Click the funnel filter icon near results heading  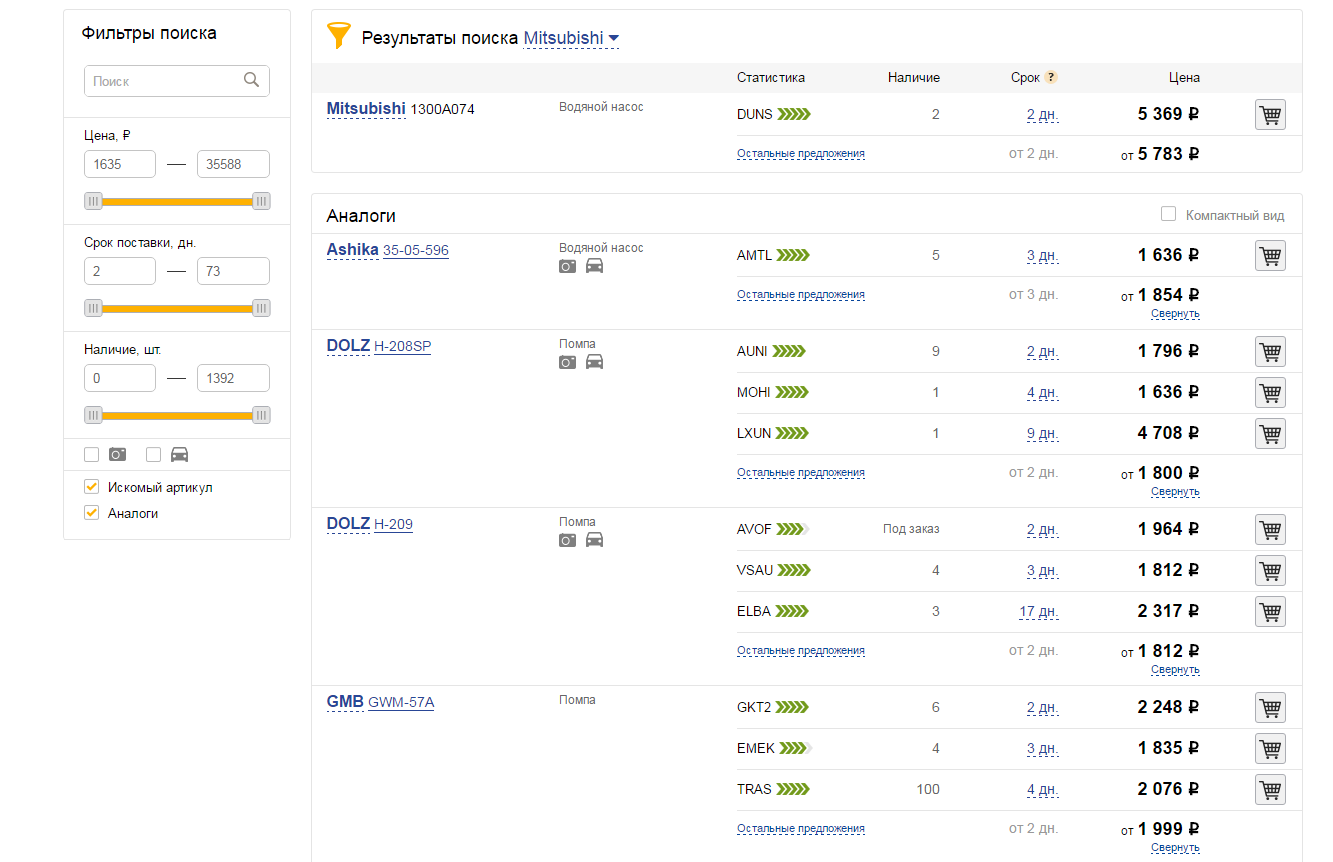(339, 37)
